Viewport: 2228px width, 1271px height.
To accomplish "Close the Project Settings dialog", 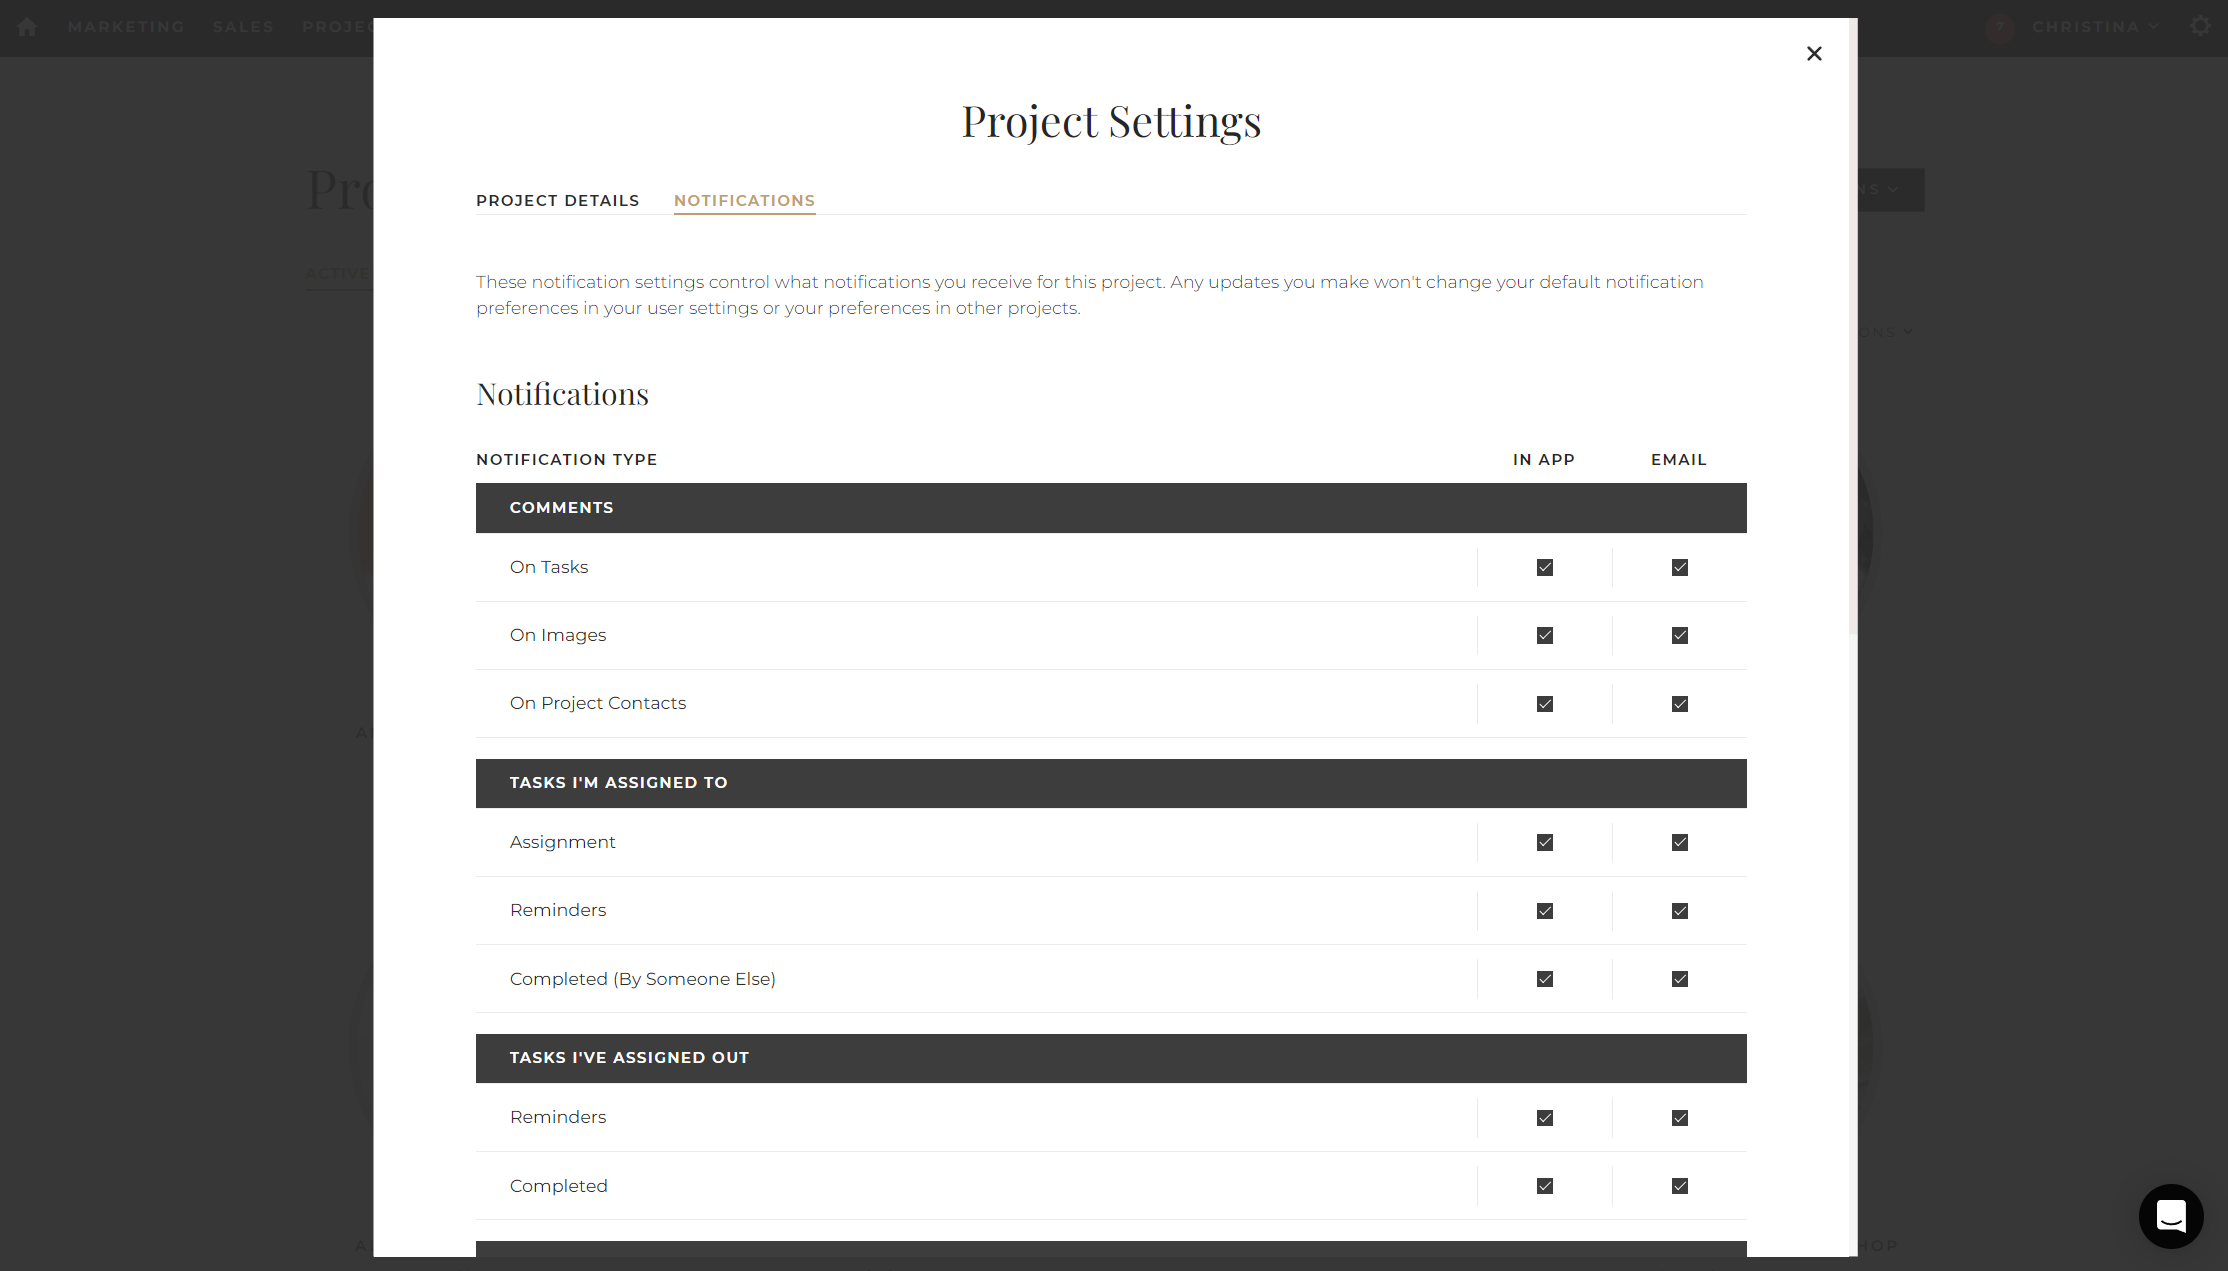I will [x=1814, y=53].
